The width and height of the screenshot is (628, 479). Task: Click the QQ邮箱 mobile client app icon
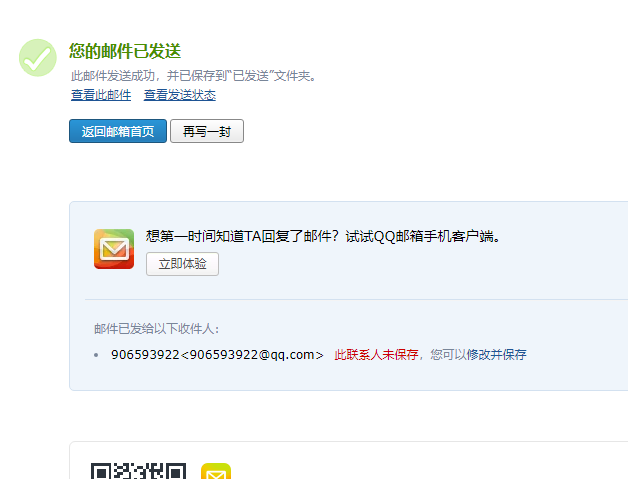point(114,249)
